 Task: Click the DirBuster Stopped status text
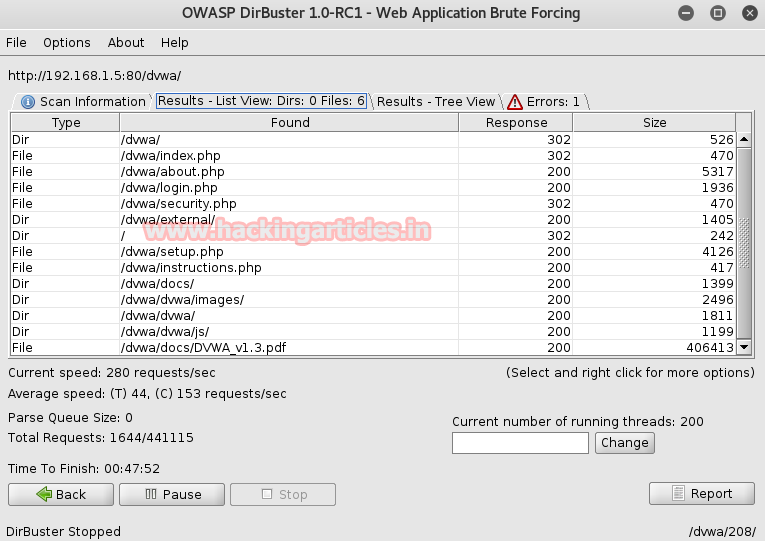coord(63,531)
